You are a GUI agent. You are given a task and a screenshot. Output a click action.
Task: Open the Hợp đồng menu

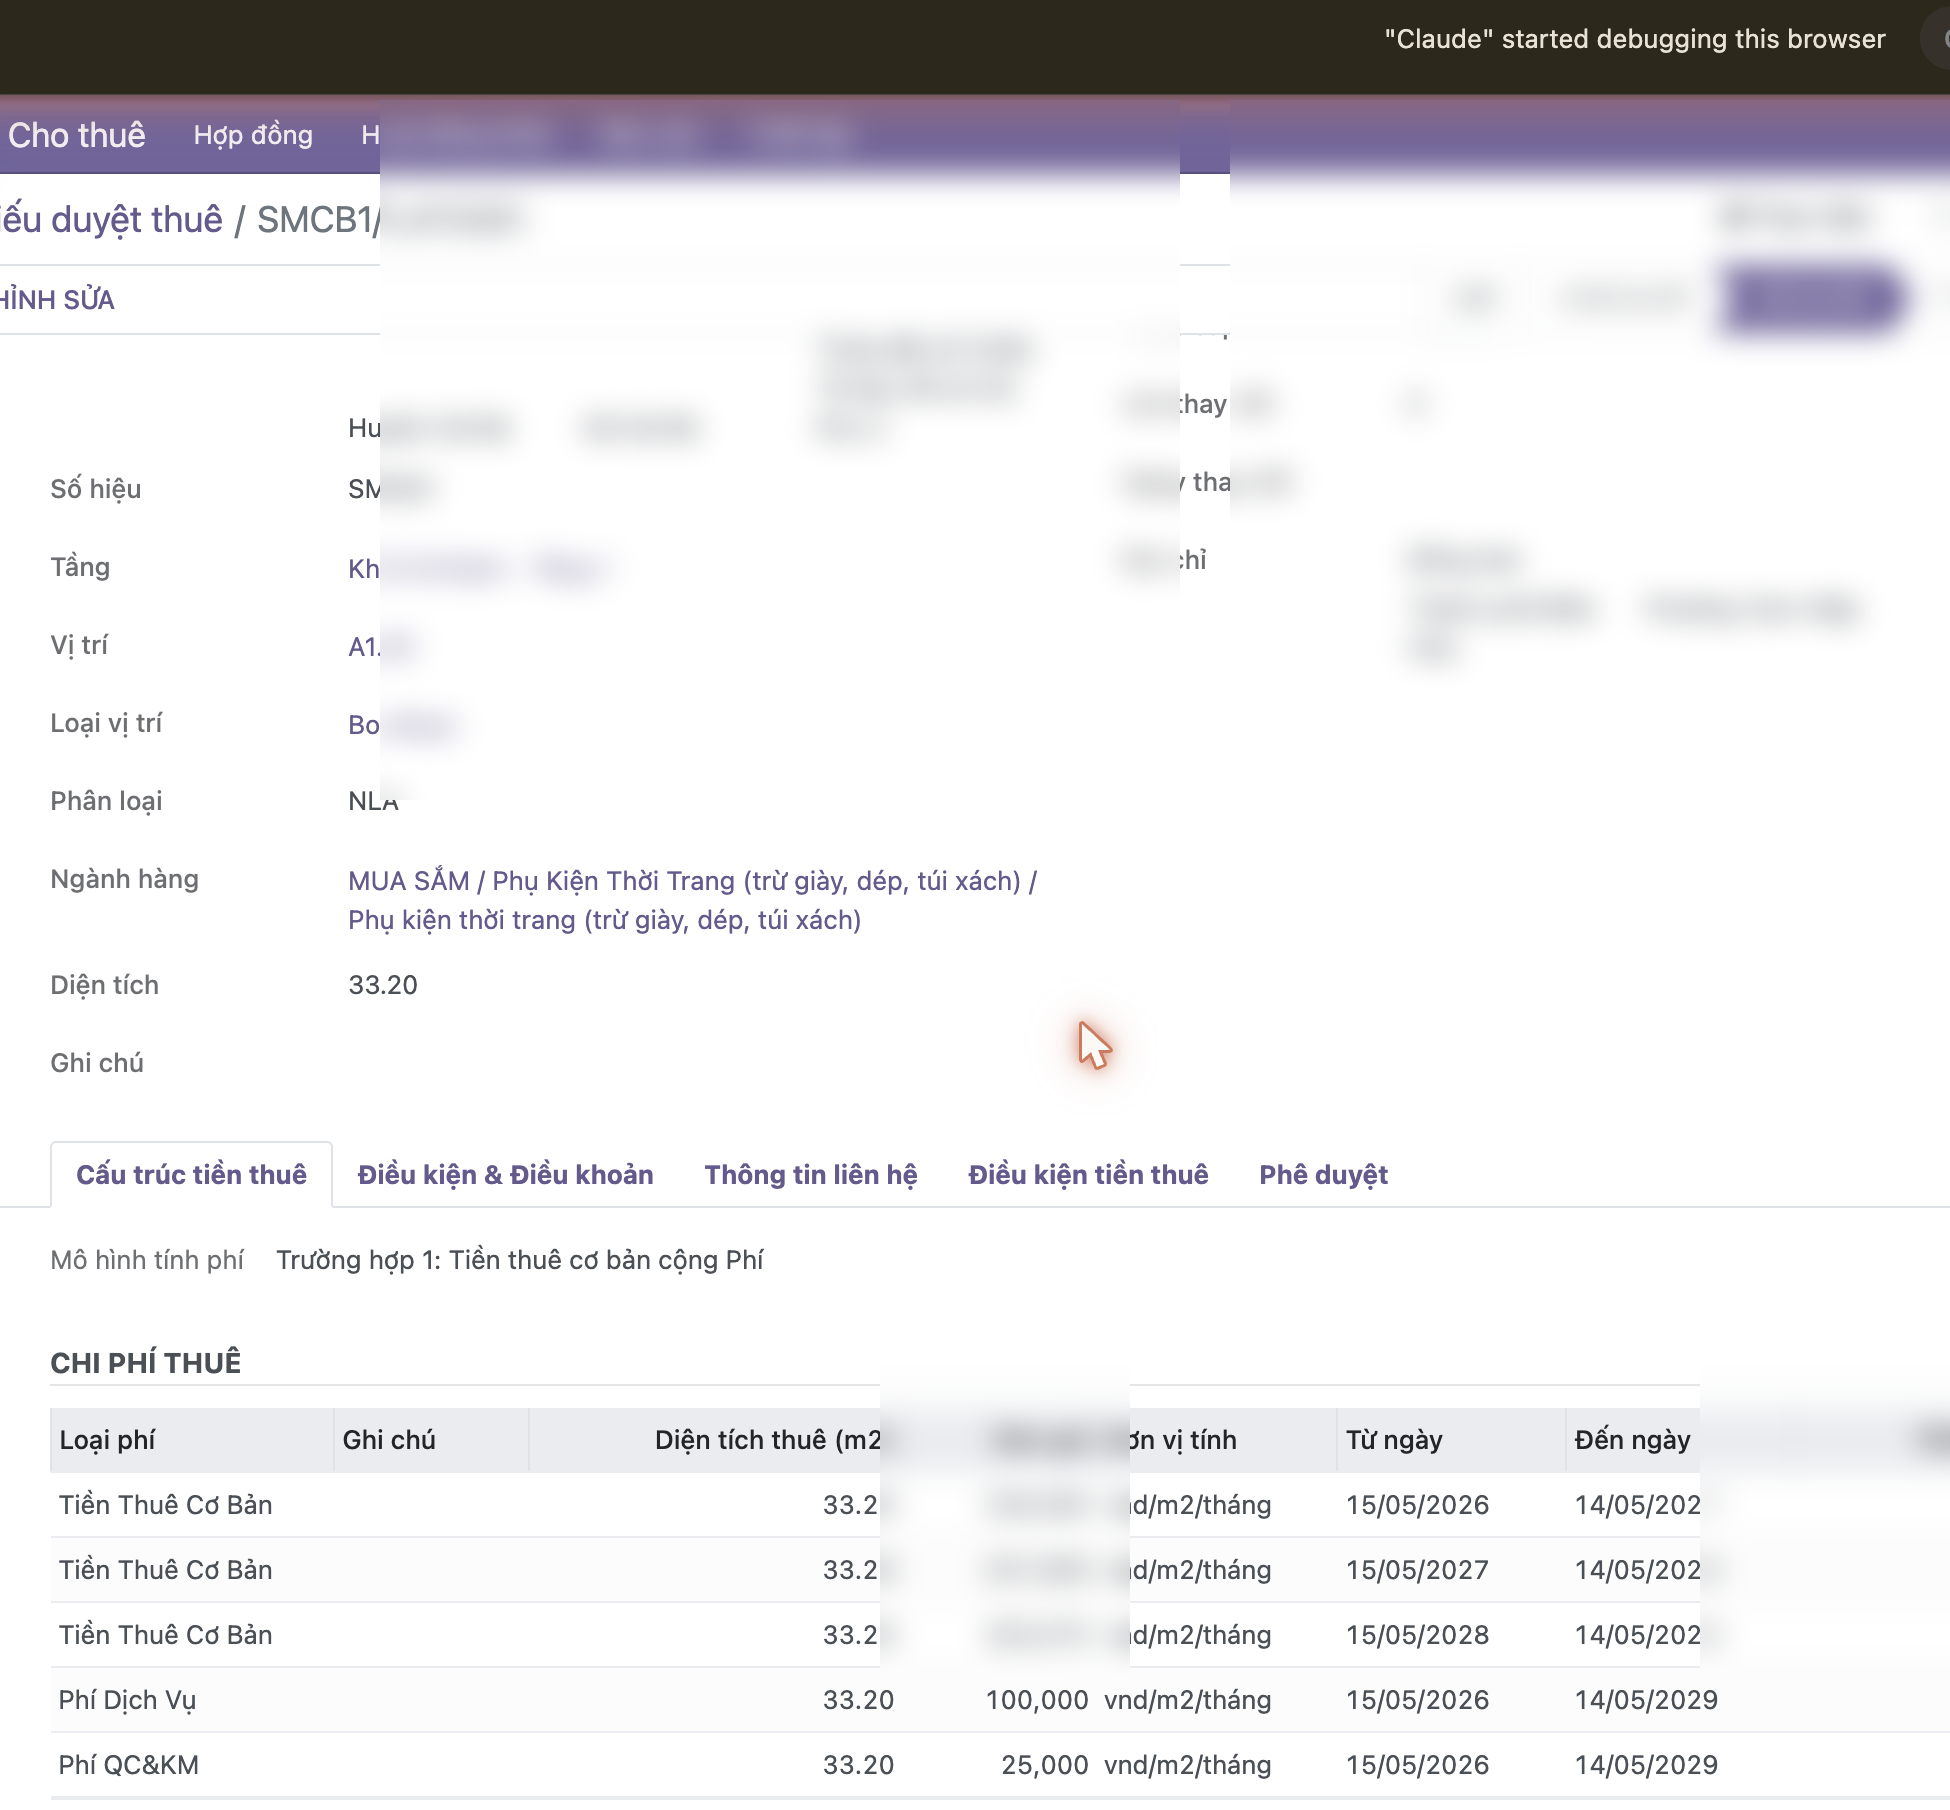click(253, 135)
